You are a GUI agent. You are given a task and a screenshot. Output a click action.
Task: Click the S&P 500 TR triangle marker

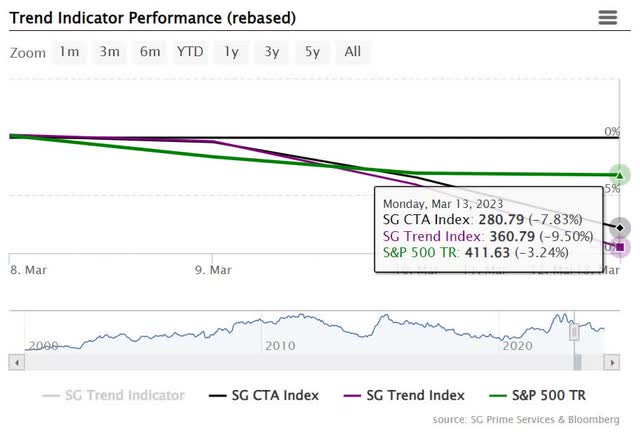pyautogui.click(x=619, y=175)
